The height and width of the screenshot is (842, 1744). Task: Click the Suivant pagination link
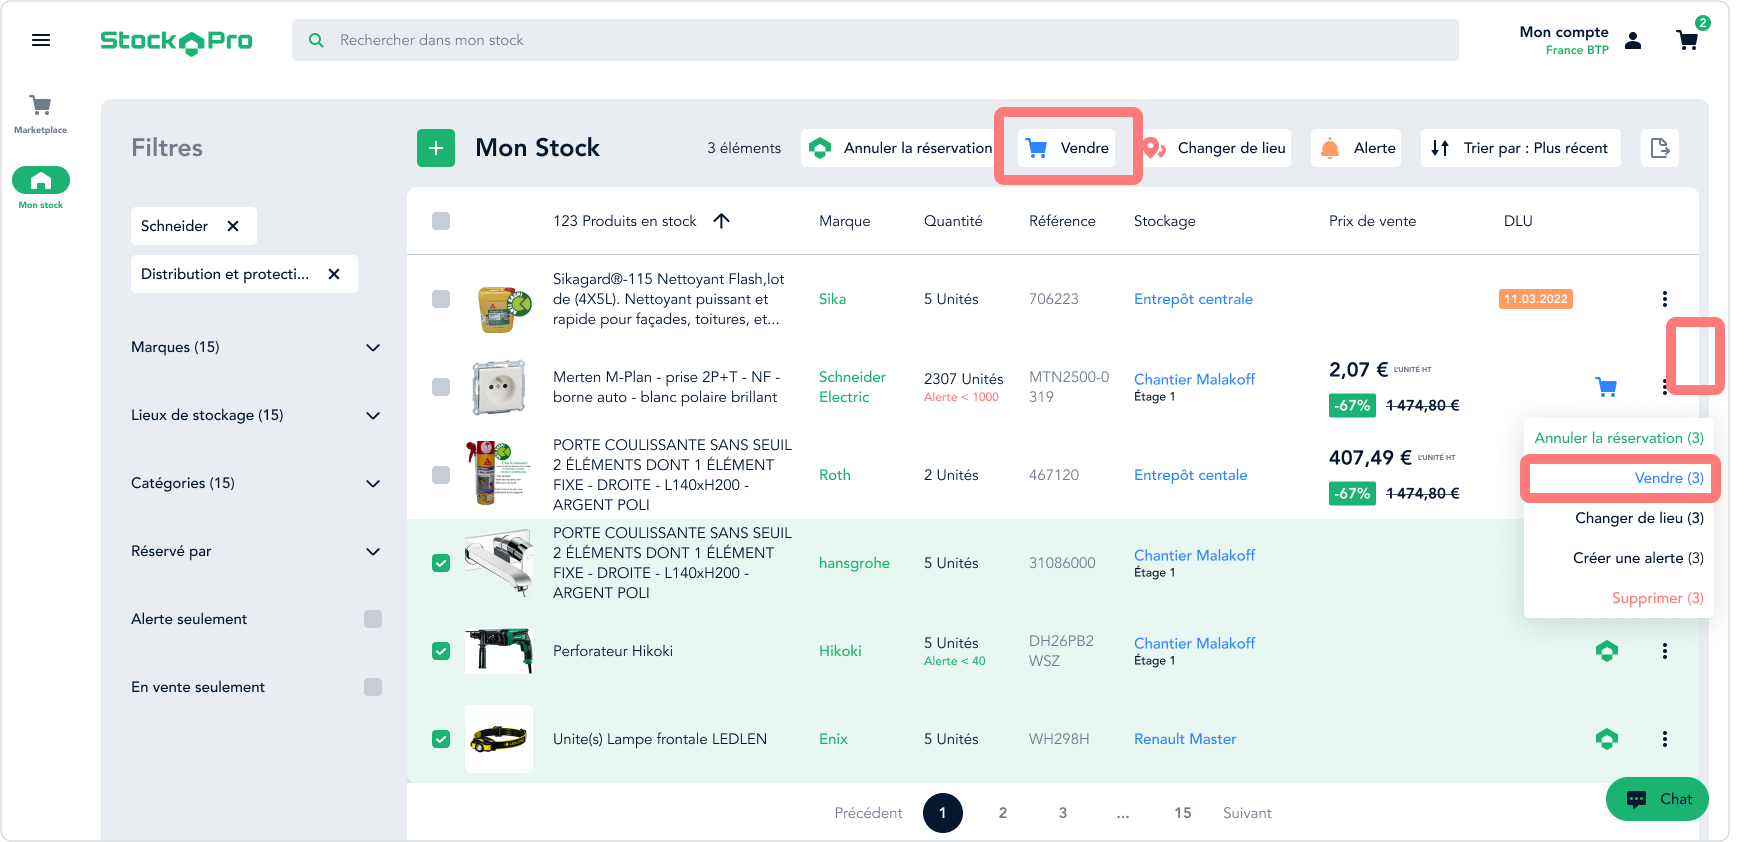1247,813
